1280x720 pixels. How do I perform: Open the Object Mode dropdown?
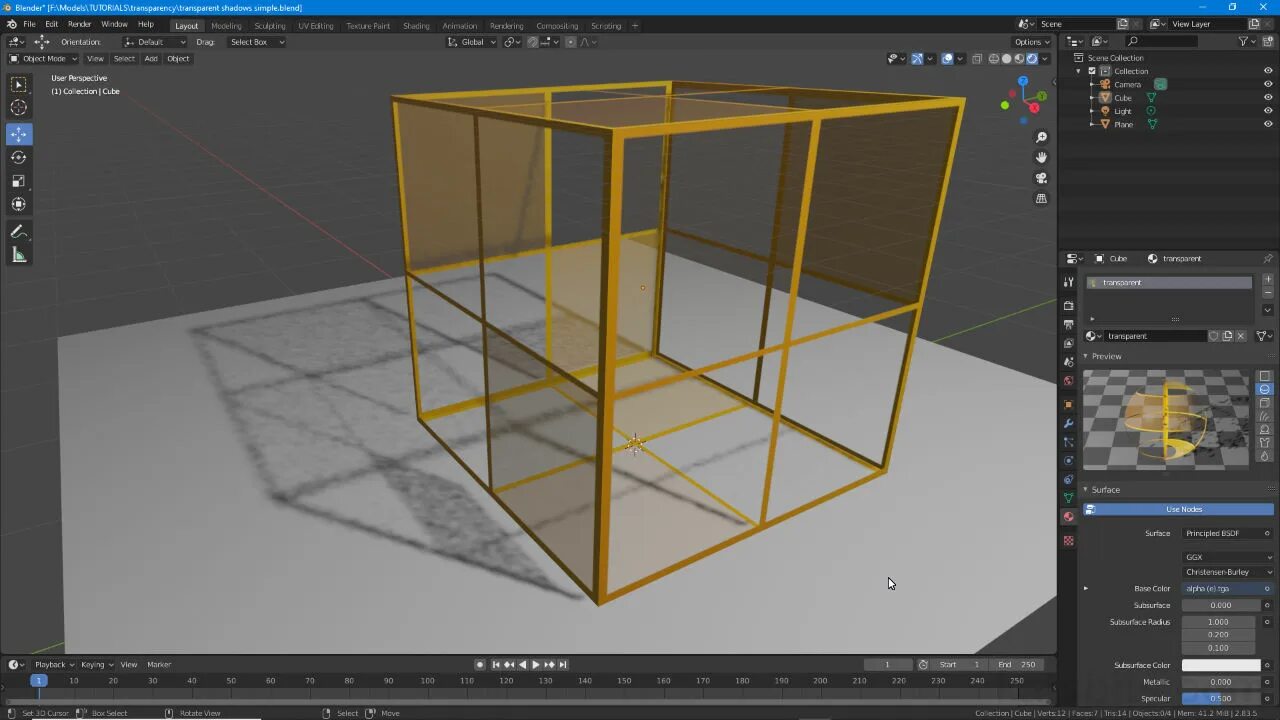pyautogui.click(x=43, y=58)
